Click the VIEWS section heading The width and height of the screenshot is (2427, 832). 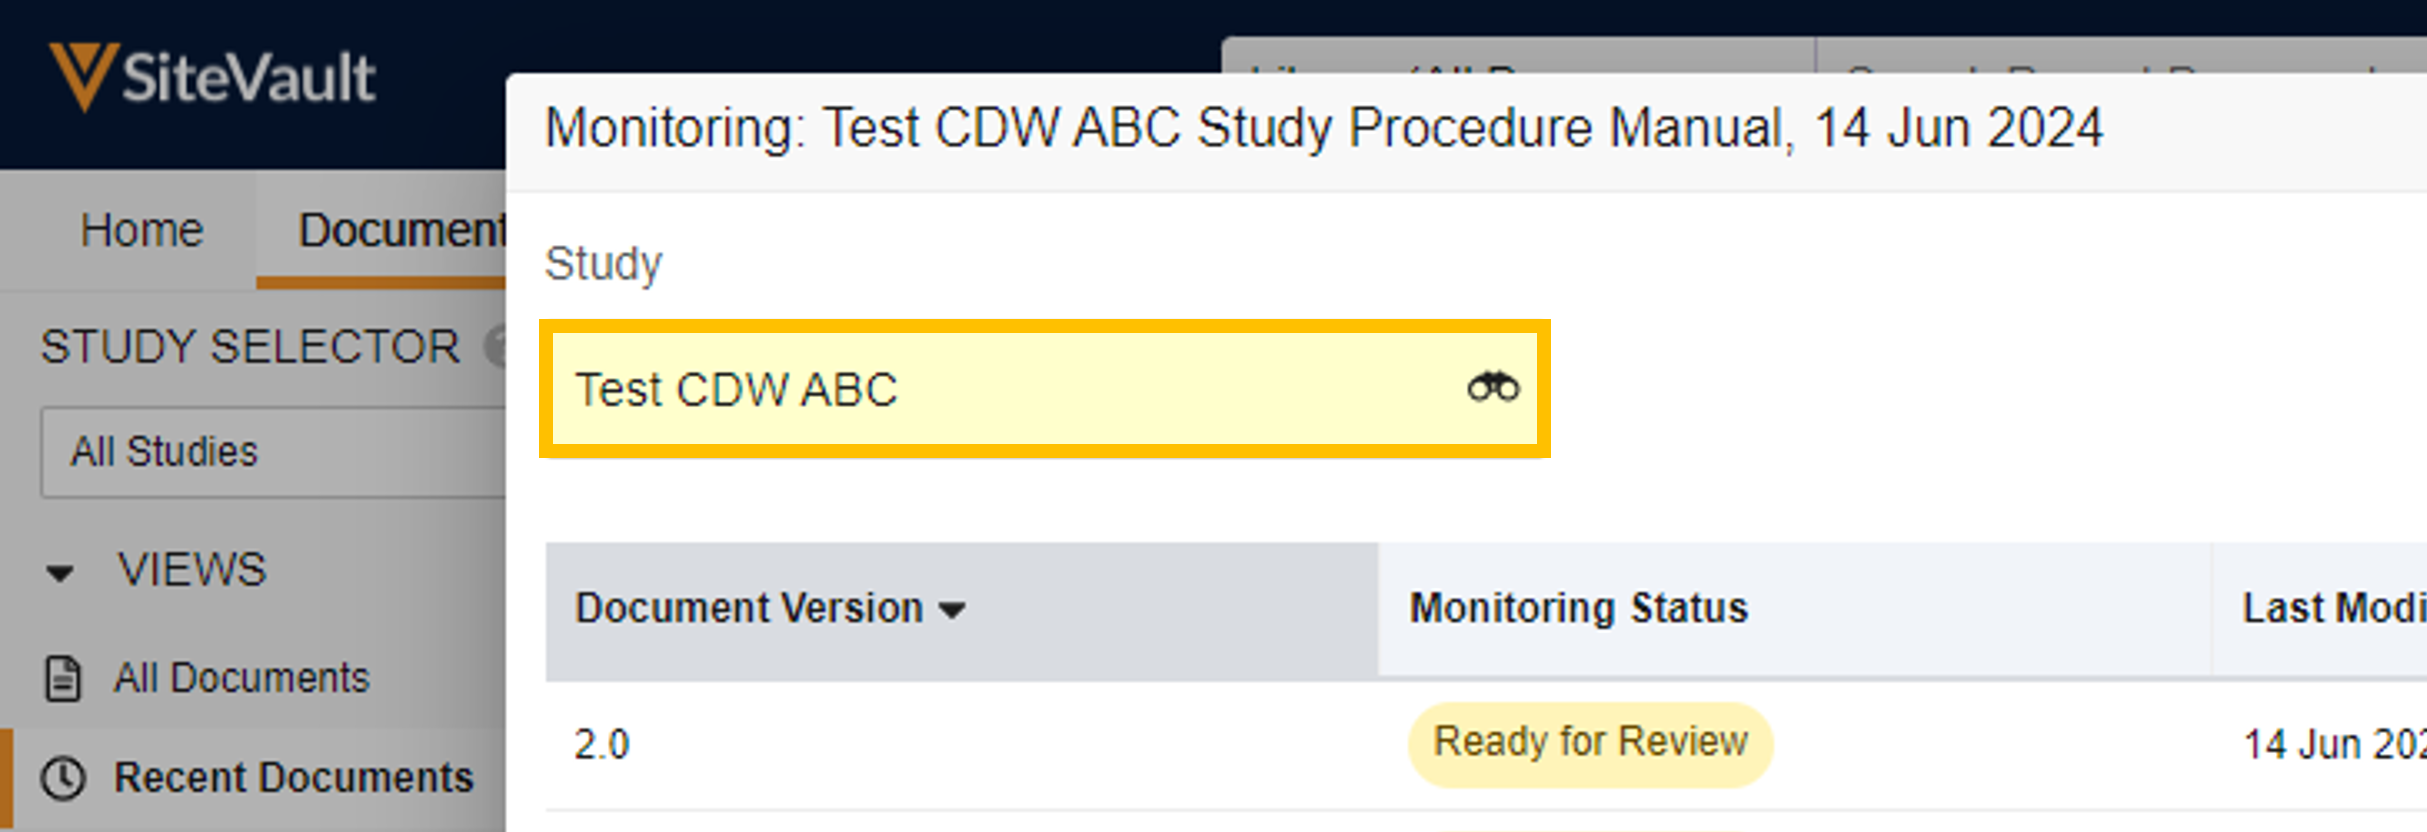(x=192, y=570)
